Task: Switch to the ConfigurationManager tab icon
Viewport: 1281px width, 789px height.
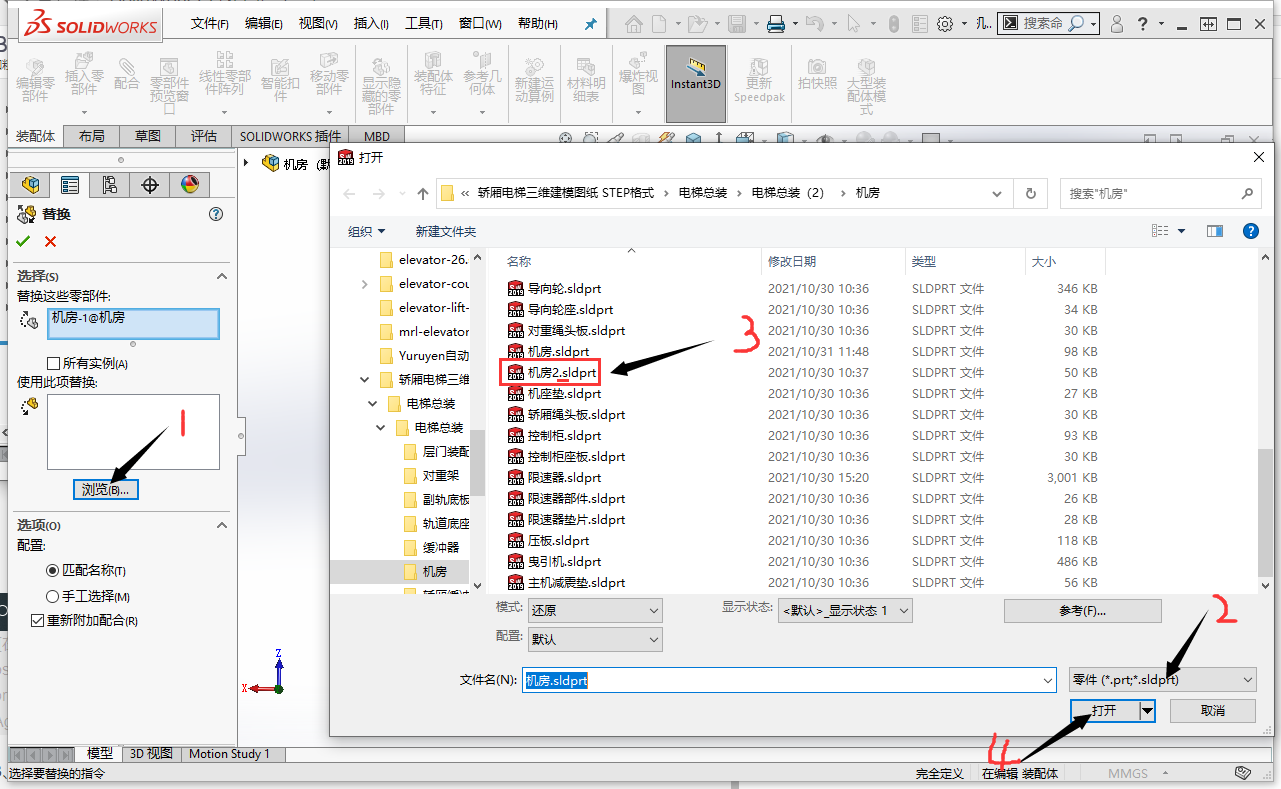Action: coord(110,184)
